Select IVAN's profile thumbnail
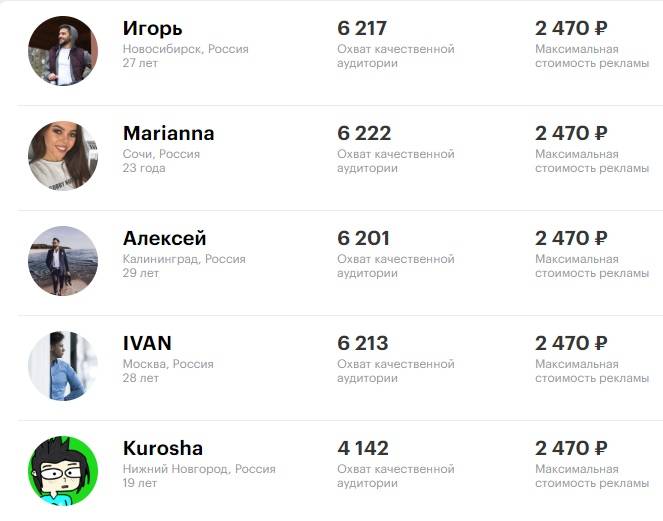Image resolution: width=663 pixels, height=521 pixels. pos(63,366)
